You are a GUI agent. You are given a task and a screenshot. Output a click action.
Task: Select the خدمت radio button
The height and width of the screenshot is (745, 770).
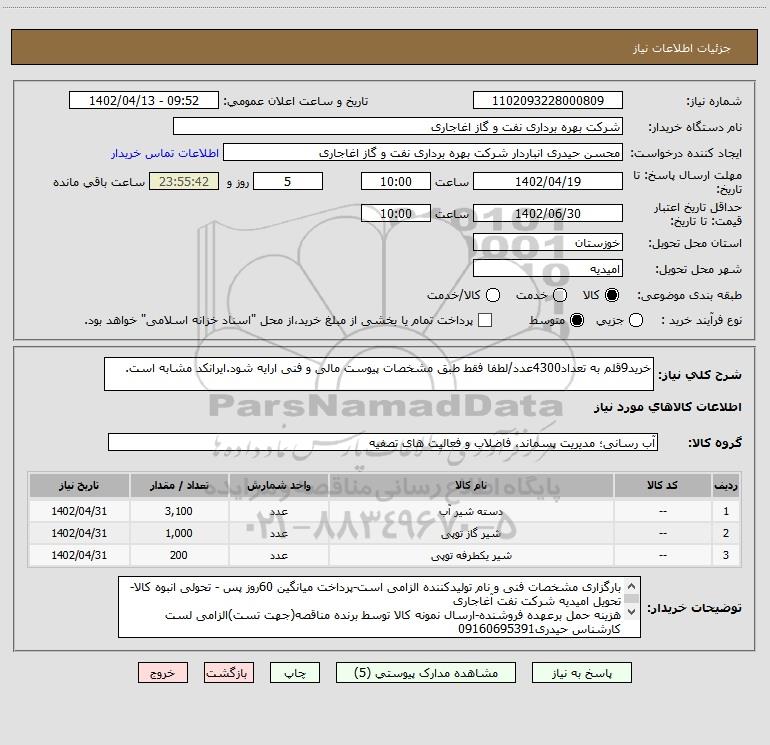pyautogui.click(x=560, y=295)
